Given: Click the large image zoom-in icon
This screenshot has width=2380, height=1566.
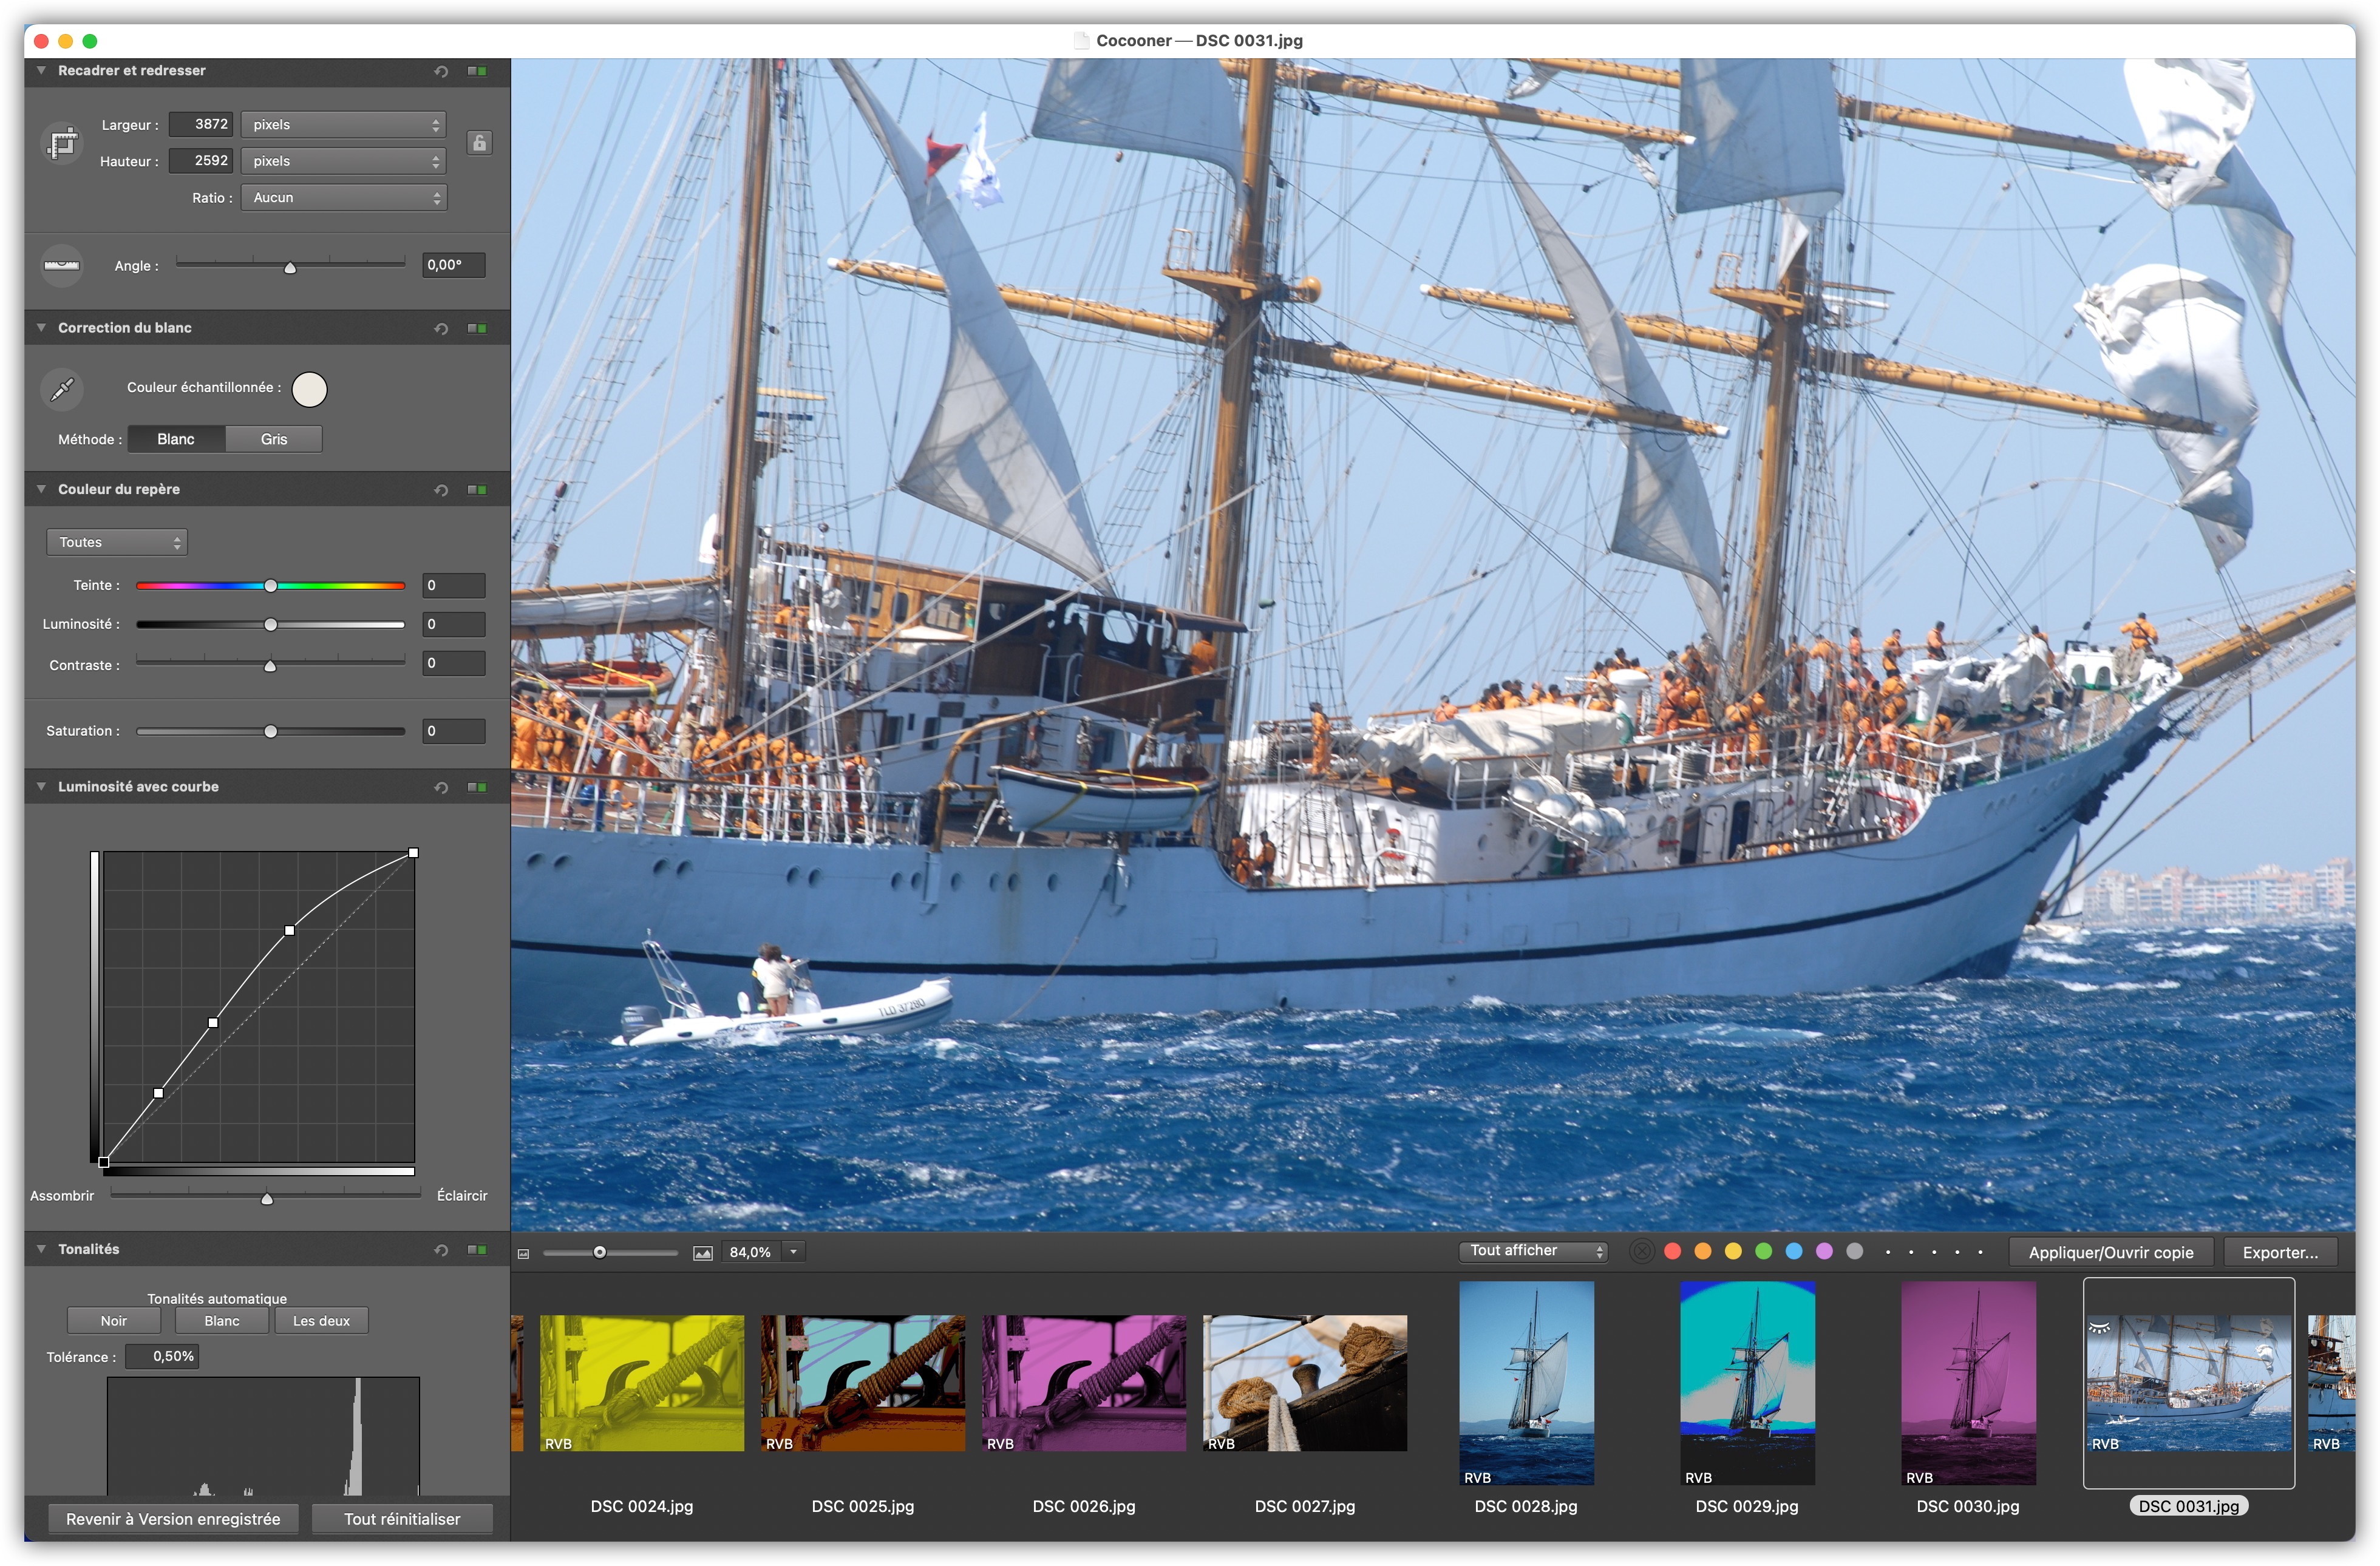Looking at the screenshot, I should click(703, 1253).
